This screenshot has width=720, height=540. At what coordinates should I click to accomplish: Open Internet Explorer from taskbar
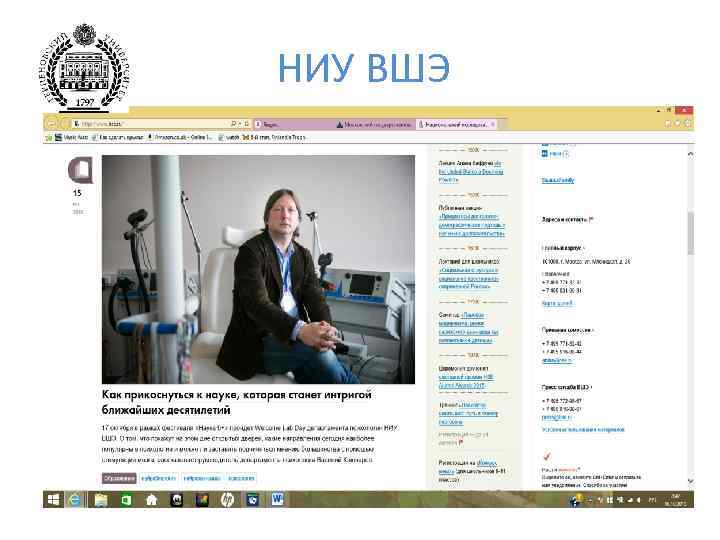pyautogui.click(x=74, y=500)
